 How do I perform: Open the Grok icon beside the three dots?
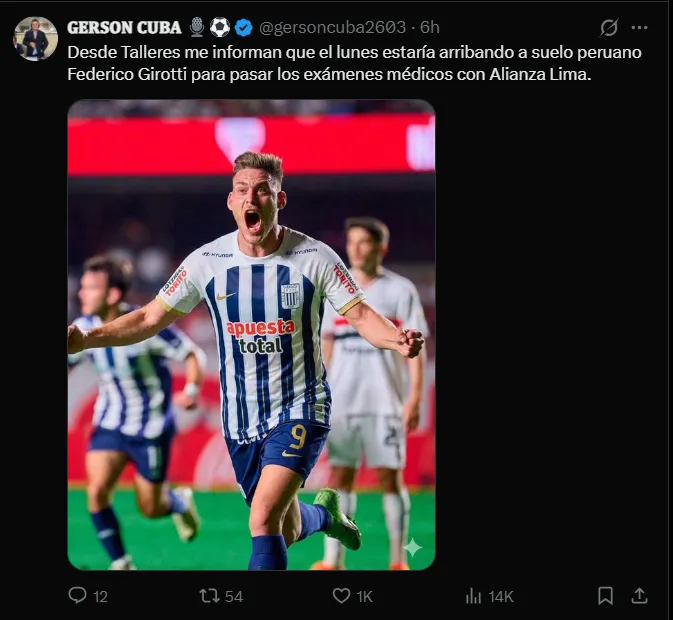coord(608,27)
